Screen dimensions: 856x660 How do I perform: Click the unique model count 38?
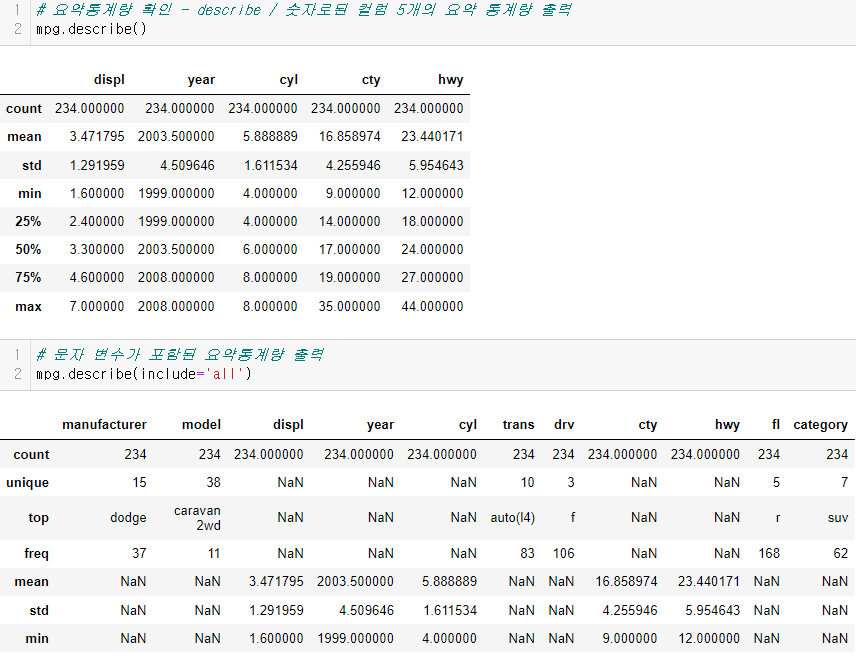(213, 483)
